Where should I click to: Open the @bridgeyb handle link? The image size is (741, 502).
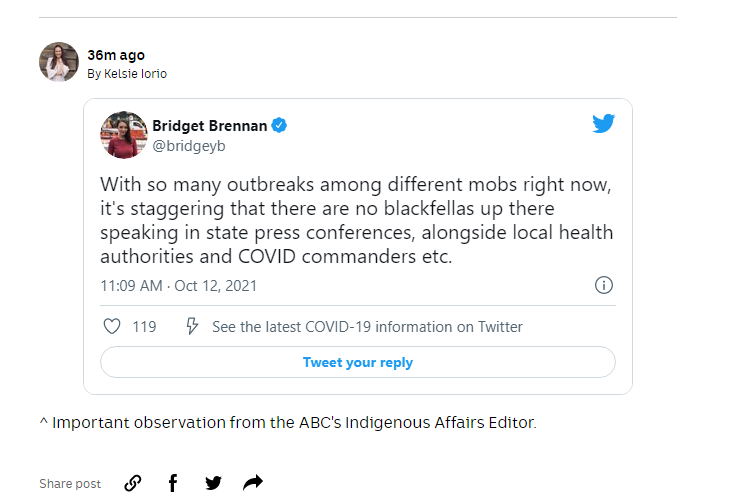189,145
